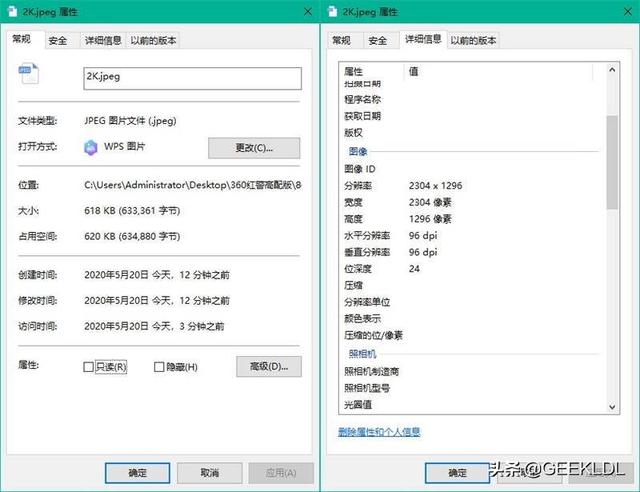Select 常规 tab in right dialog
This screenshot has height=492, width=640.
click(341, 40)
